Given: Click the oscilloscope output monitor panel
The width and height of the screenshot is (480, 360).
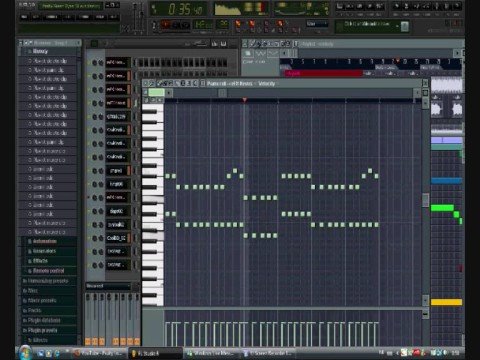Looking at the screenshot, I should pos(242,9).
